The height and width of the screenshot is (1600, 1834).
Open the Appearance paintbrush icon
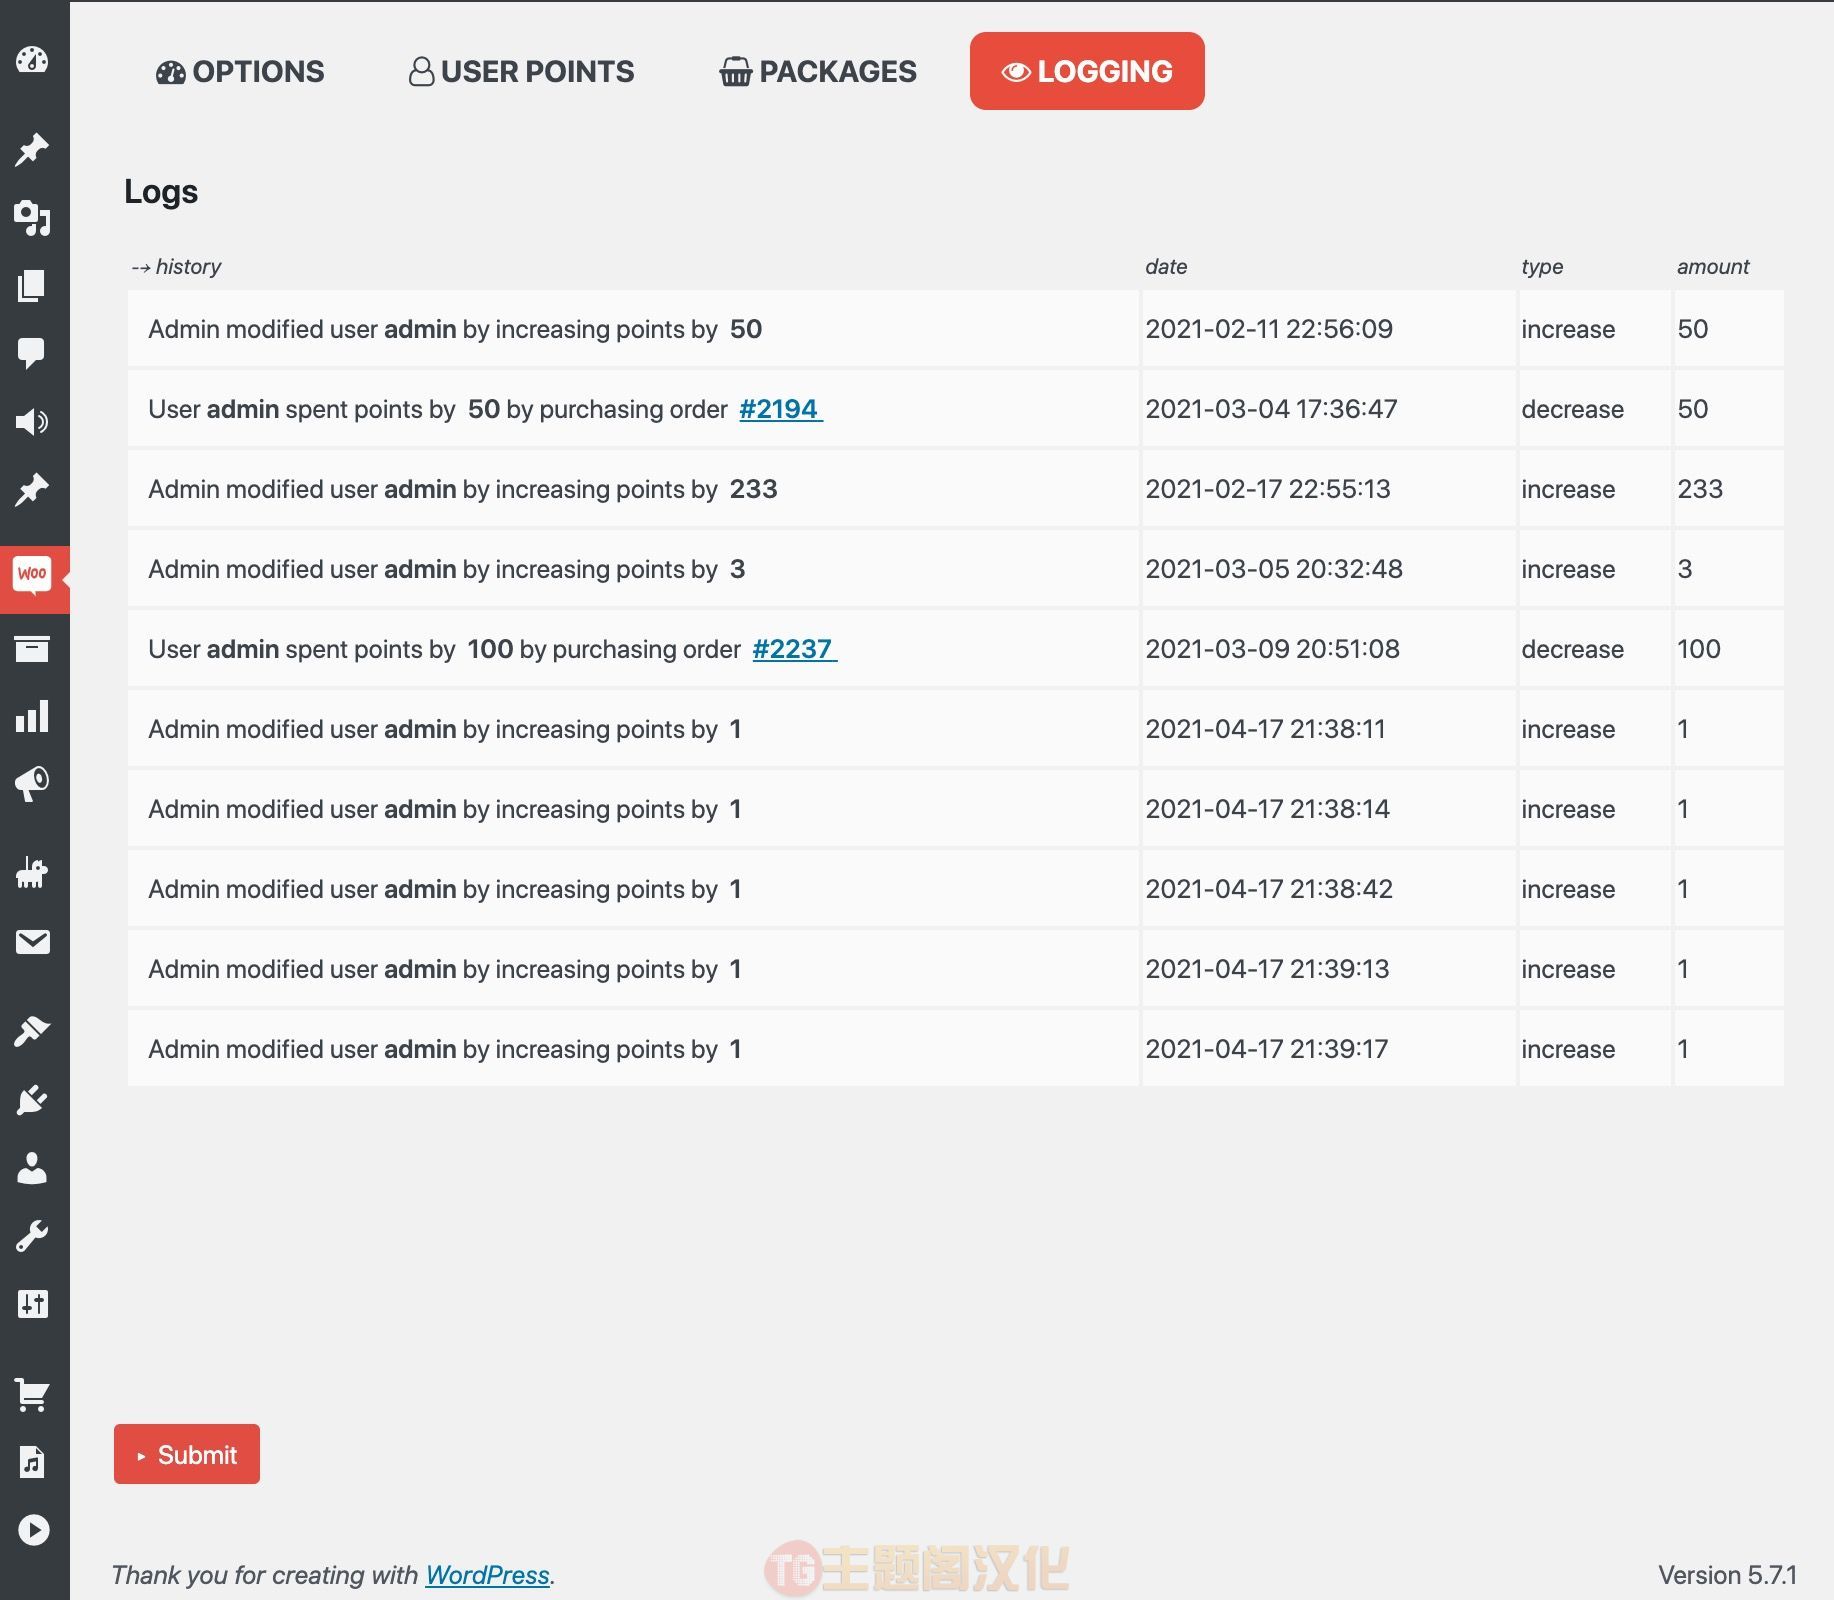tap(32, 1031)
